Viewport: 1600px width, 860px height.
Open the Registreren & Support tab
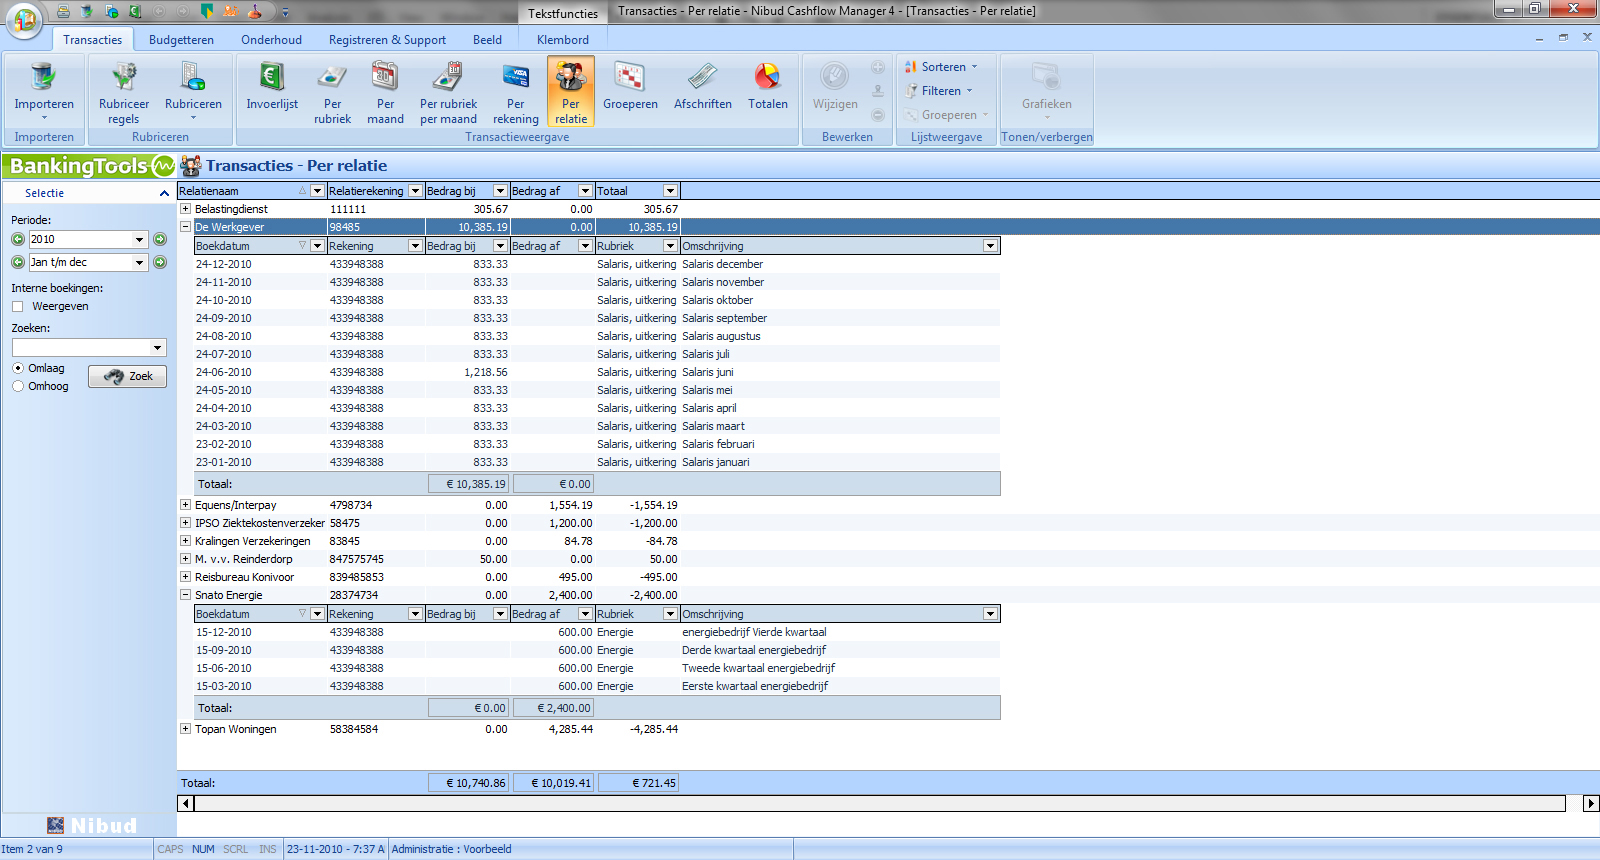[387, 40]
